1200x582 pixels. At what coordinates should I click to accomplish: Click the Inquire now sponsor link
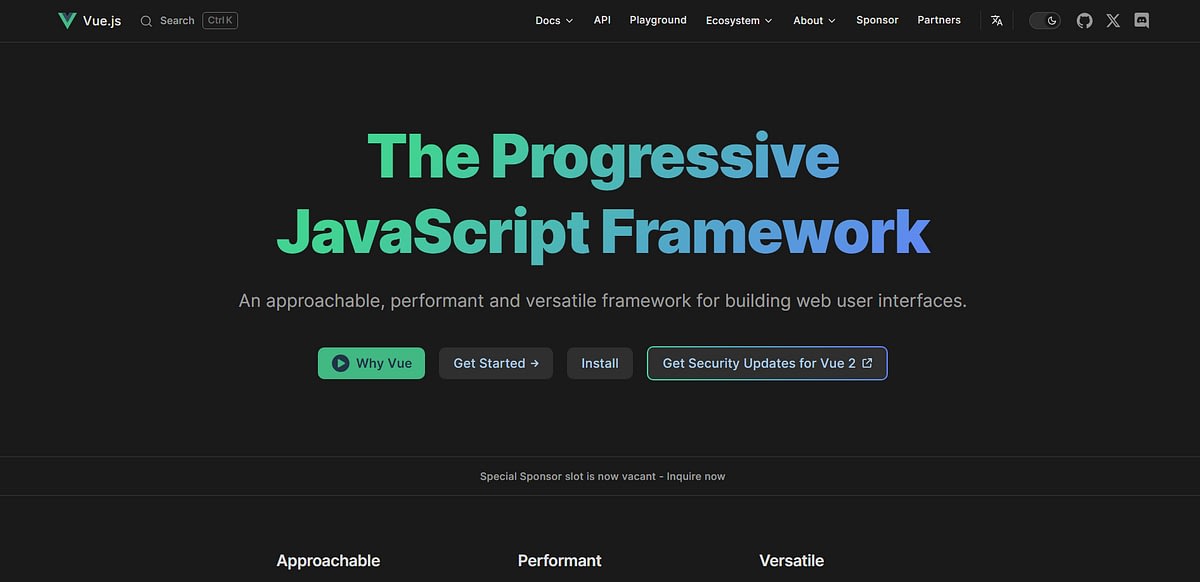[x=697, y=476]
